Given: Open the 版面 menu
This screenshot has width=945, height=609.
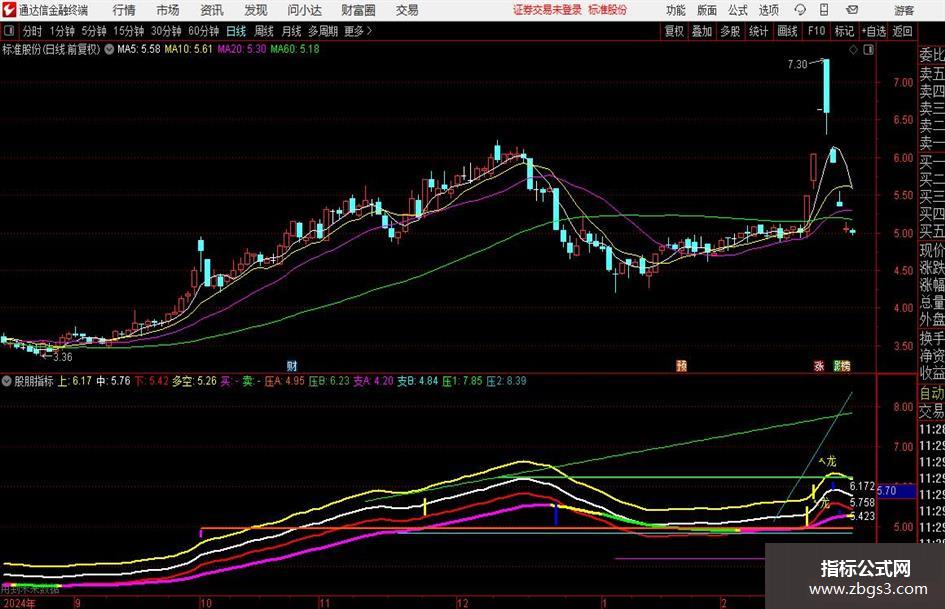Looking at the screenshot, I should pos(707,10).
